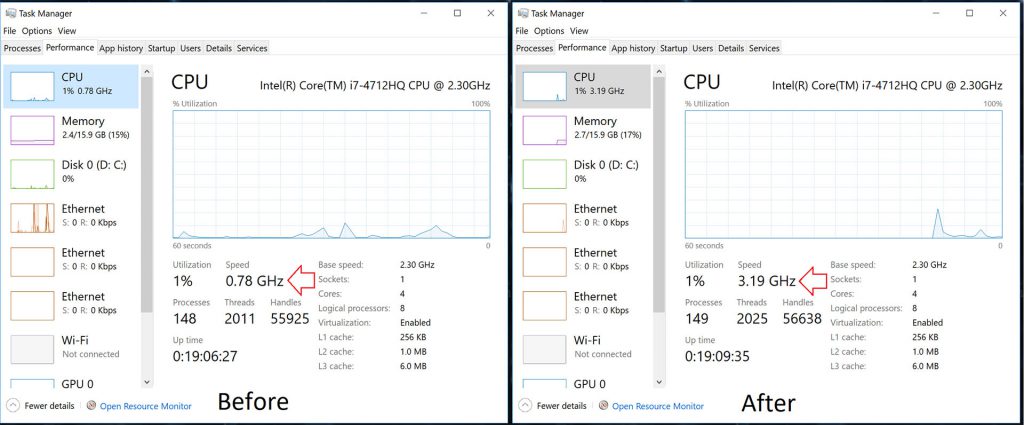Click first Ethernet graph in left sidebar
Viewport: 1024px width, 425px height.
(32, 218)
